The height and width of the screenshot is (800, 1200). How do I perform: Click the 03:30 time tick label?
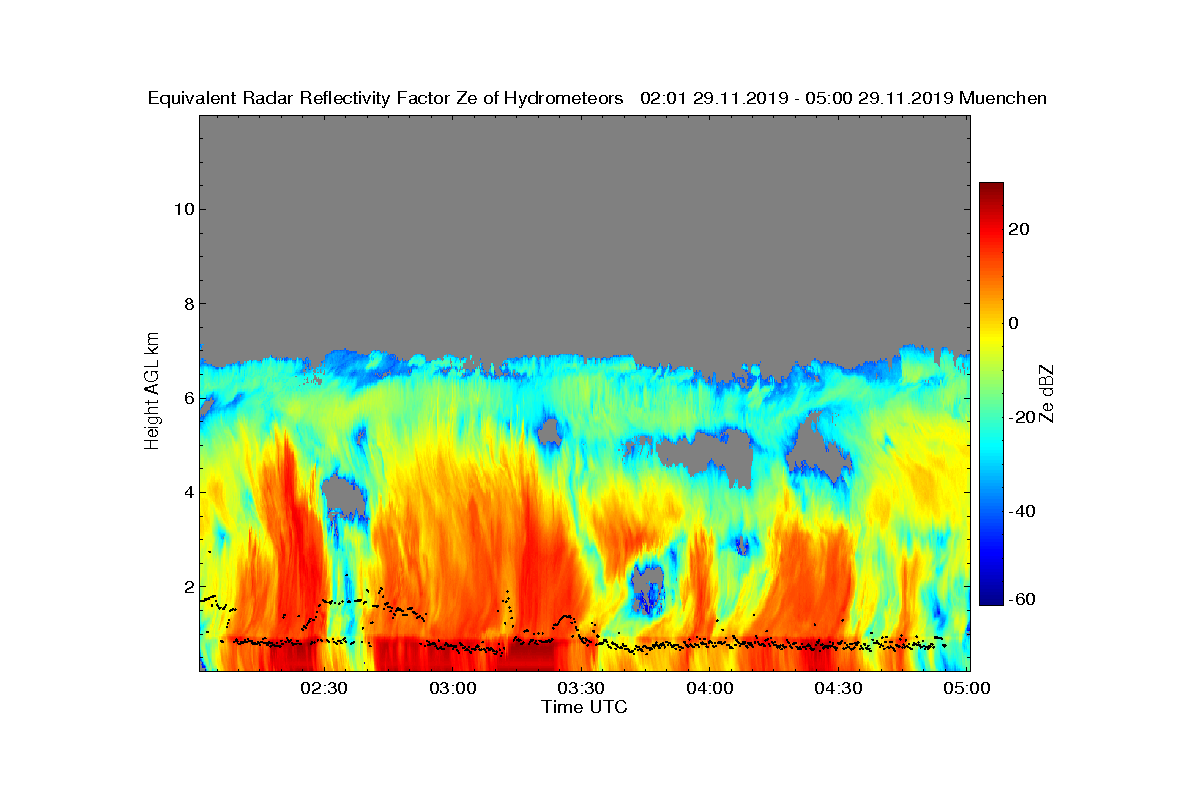point(581,688)
